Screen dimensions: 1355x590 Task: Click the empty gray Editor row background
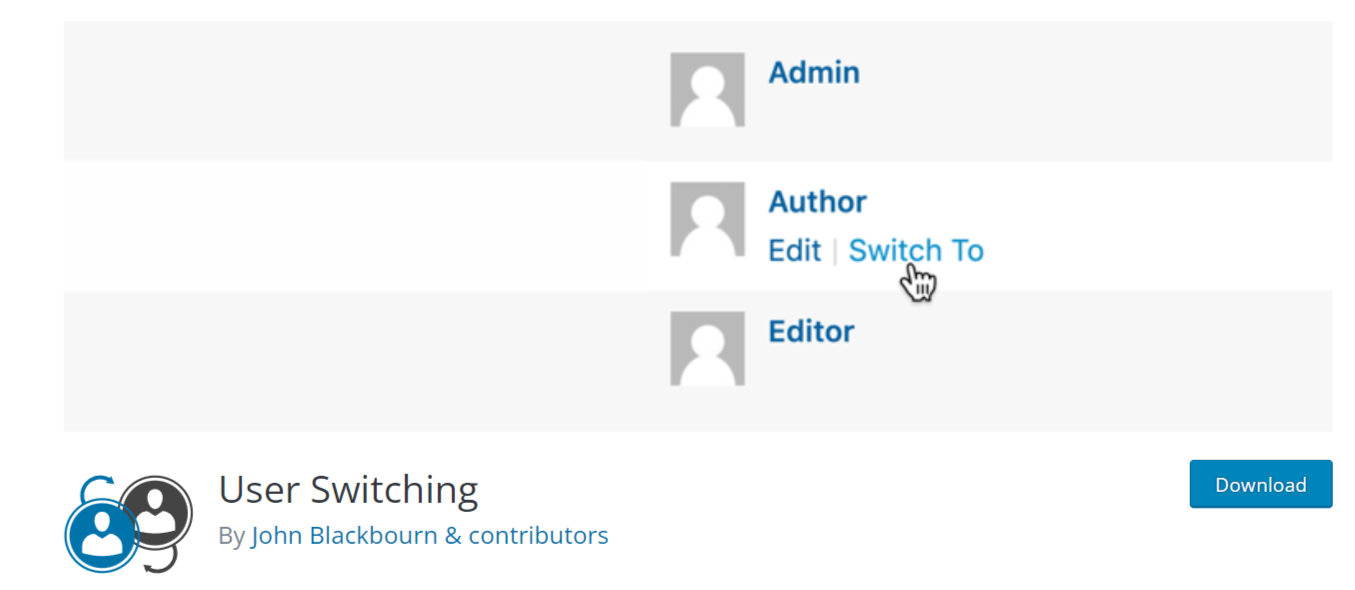(350, 360)
